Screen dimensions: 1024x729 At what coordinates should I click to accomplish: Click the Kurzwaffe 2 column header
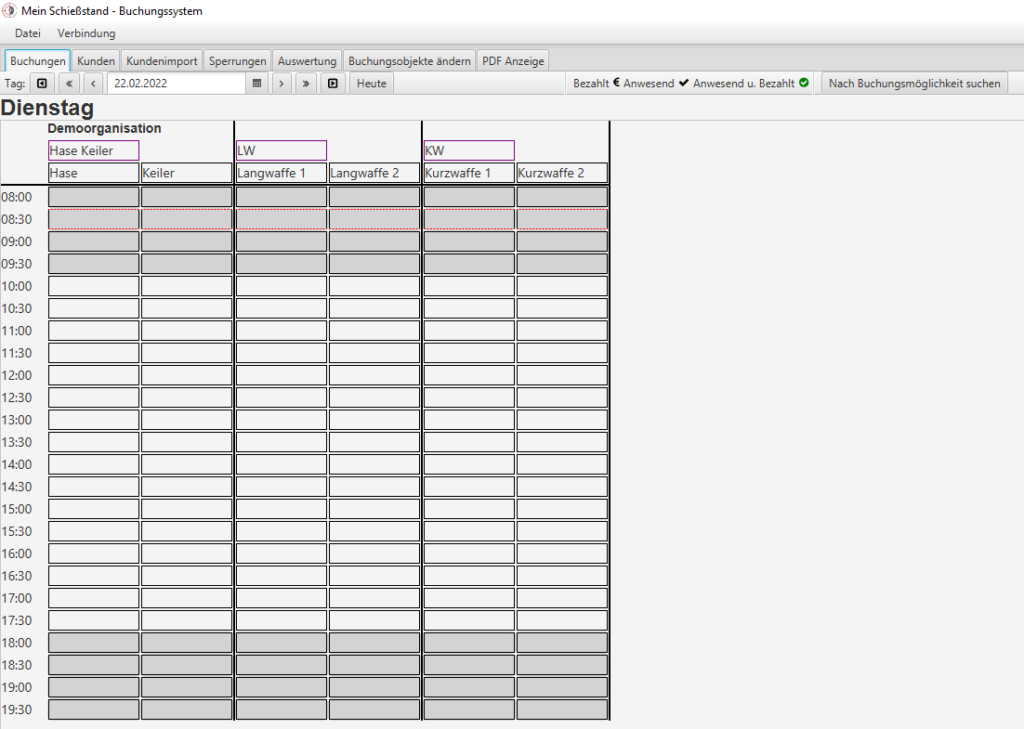[562, 173]
